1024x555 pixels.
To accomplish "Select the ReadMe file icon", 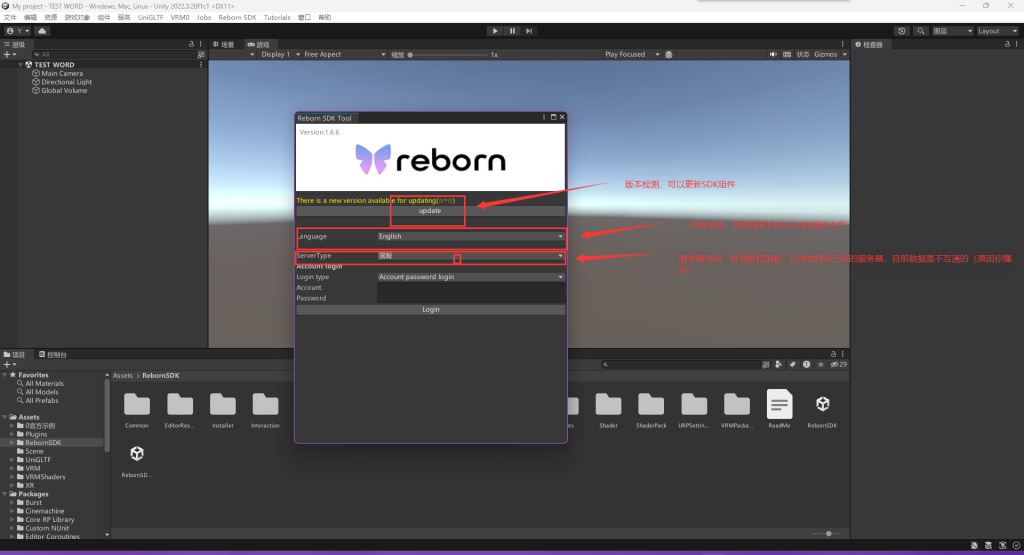I will [780, 404].
